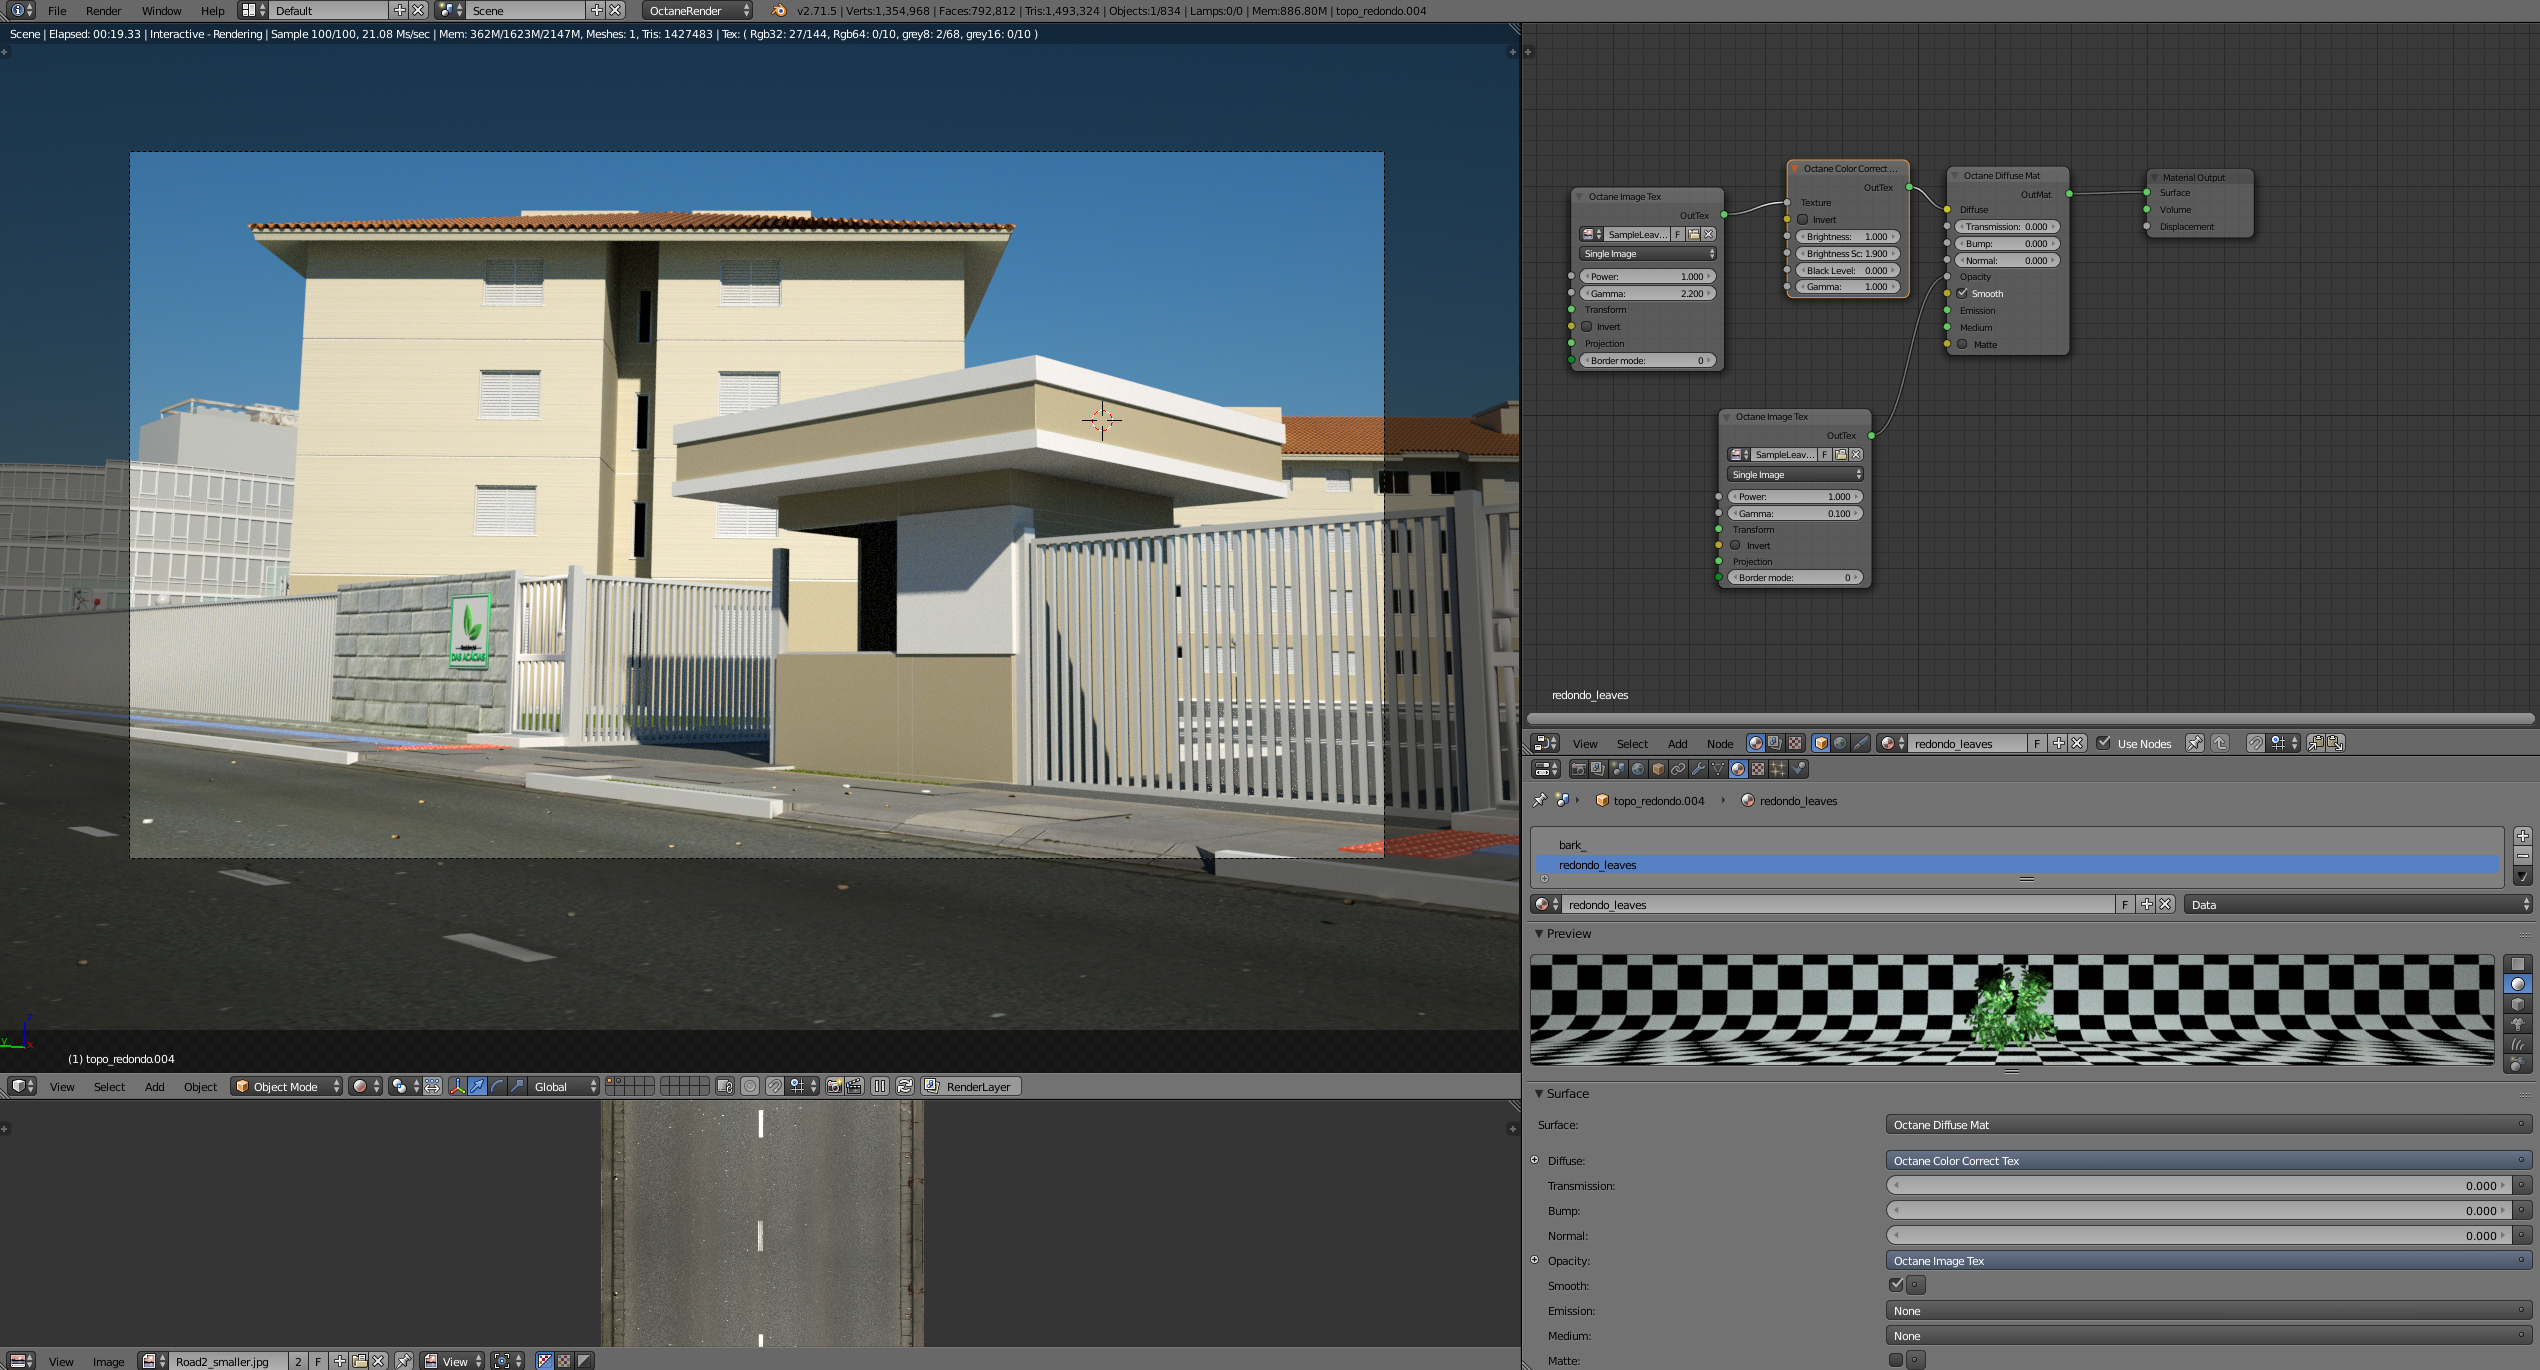Toggle the Use Nodes checkbox
This screenshot has height=1370, width=2540.
pyautogui.click(x=2103, y=743)
